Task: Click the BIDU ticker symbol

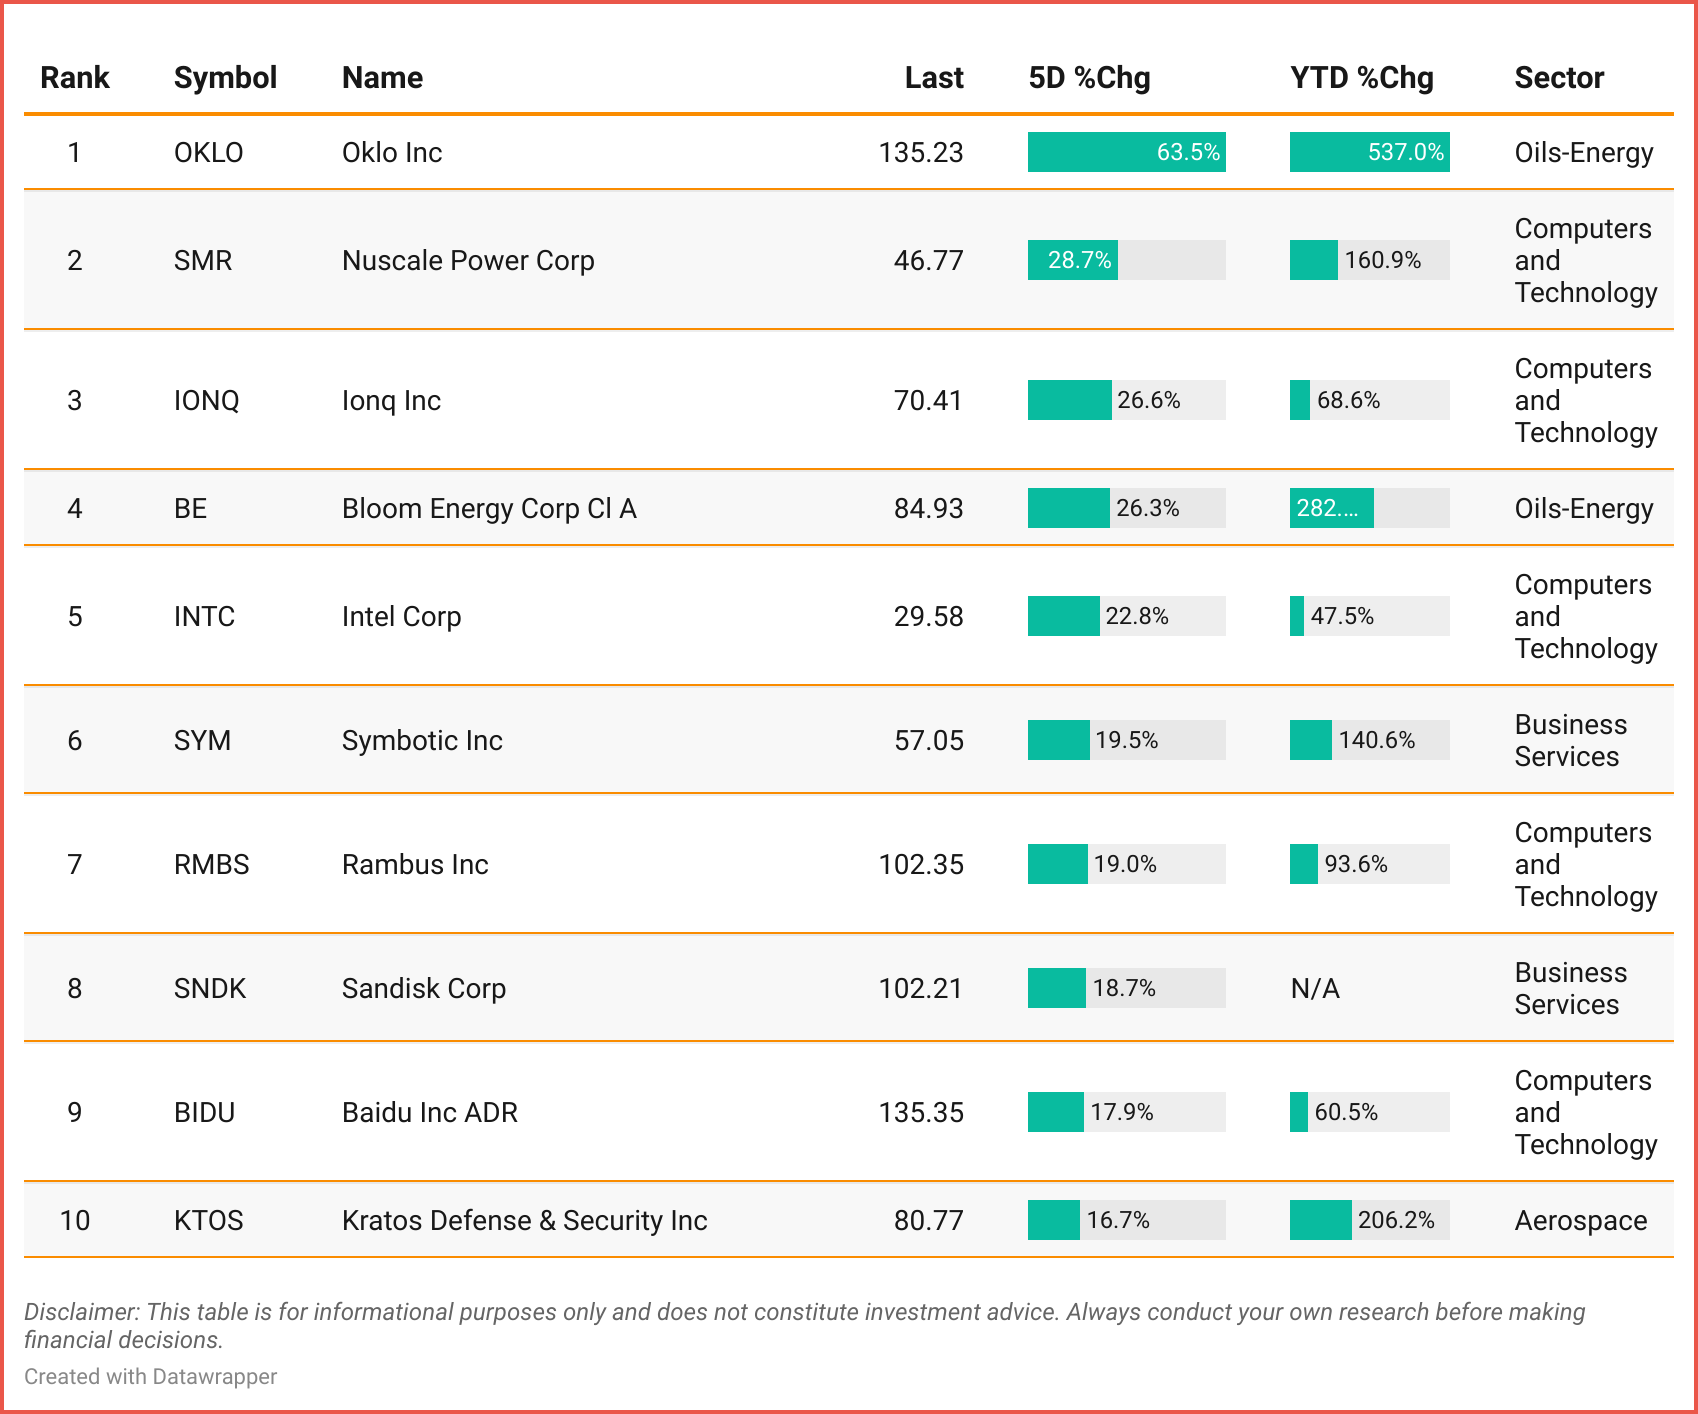Action: click(x=204, y=1112)
